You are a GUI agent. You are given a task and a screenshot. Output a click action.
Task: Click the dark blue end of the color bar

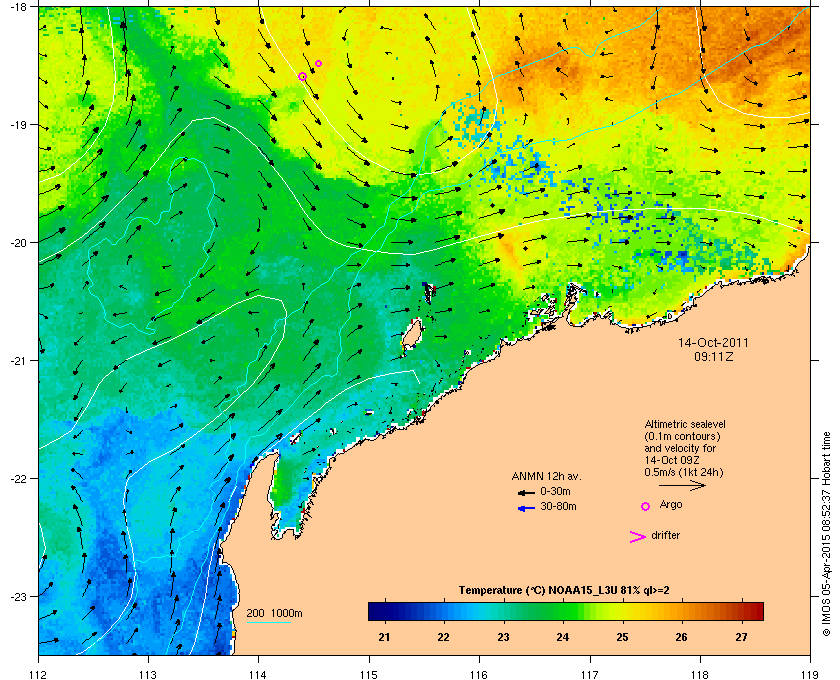pos(375,611)
